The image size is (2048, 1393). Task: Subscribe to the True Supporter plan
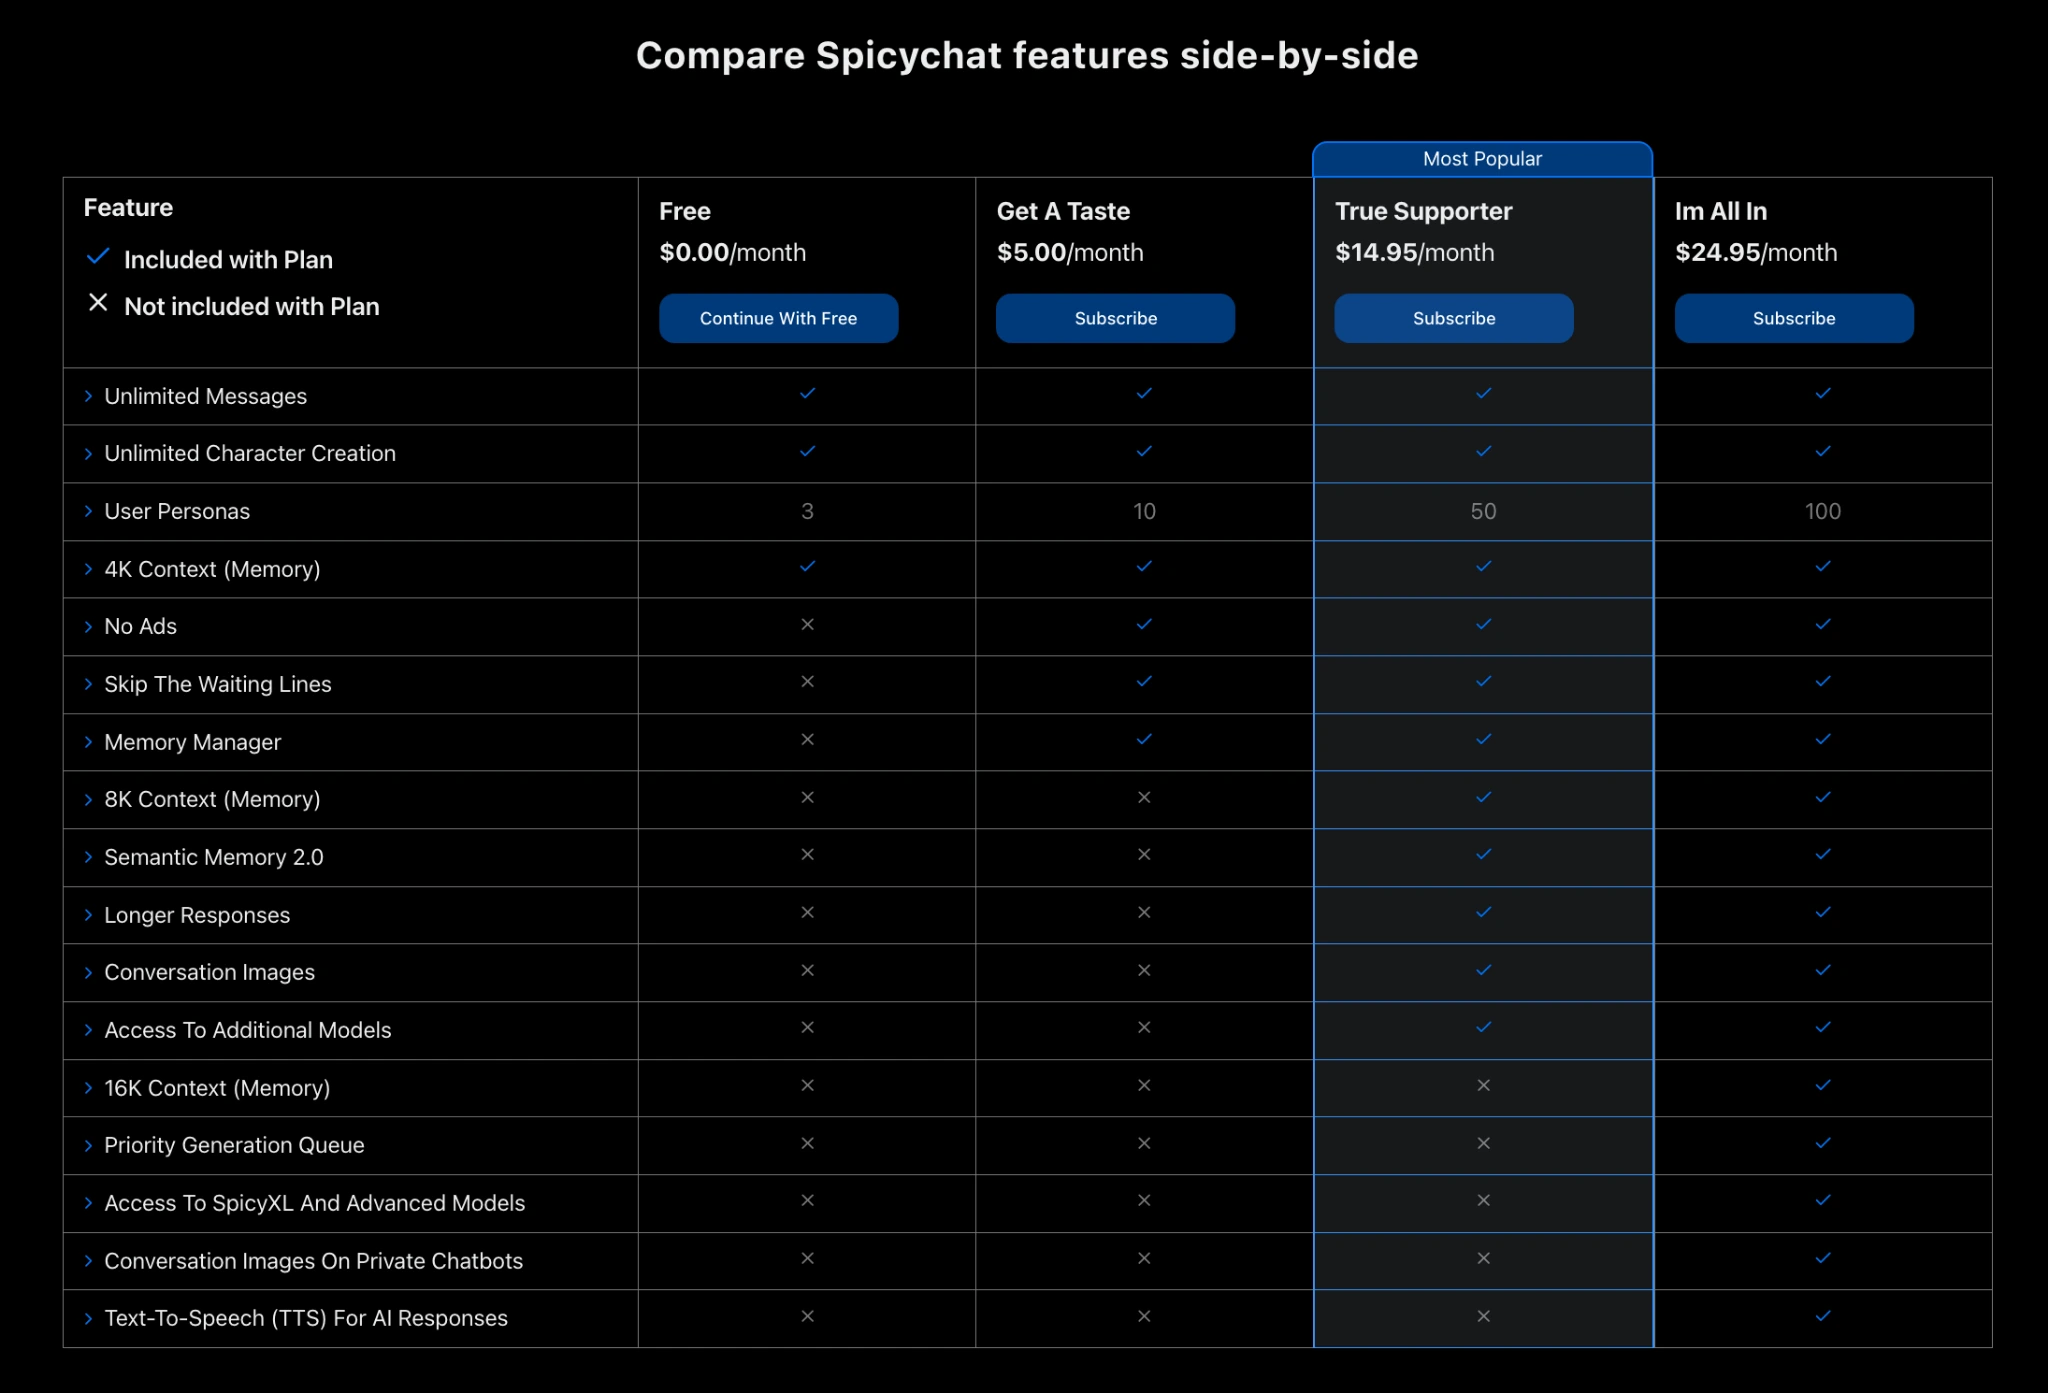tap(1454, 318)
